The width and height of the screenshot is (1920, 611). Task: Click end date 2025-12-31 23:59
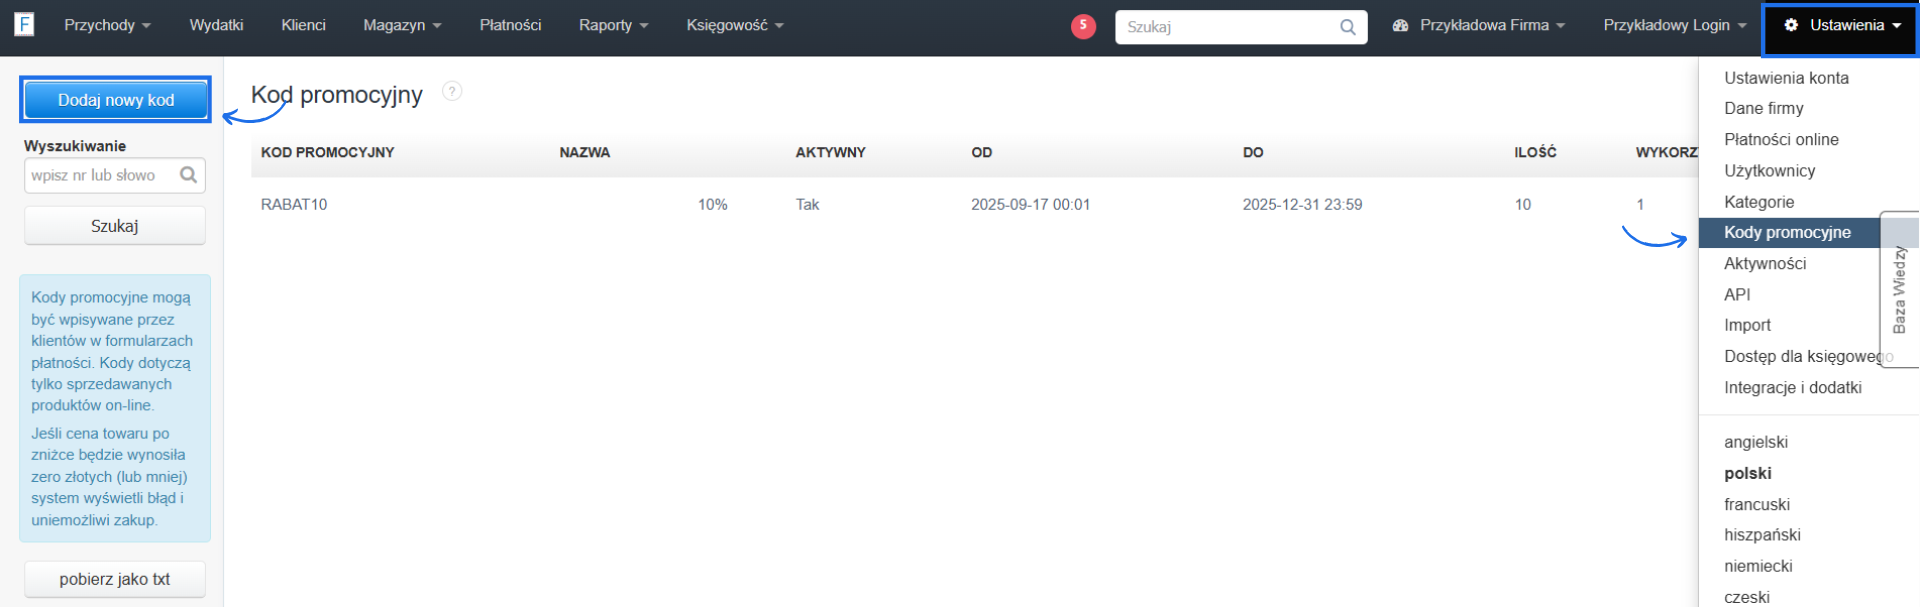pos(1302,205)
